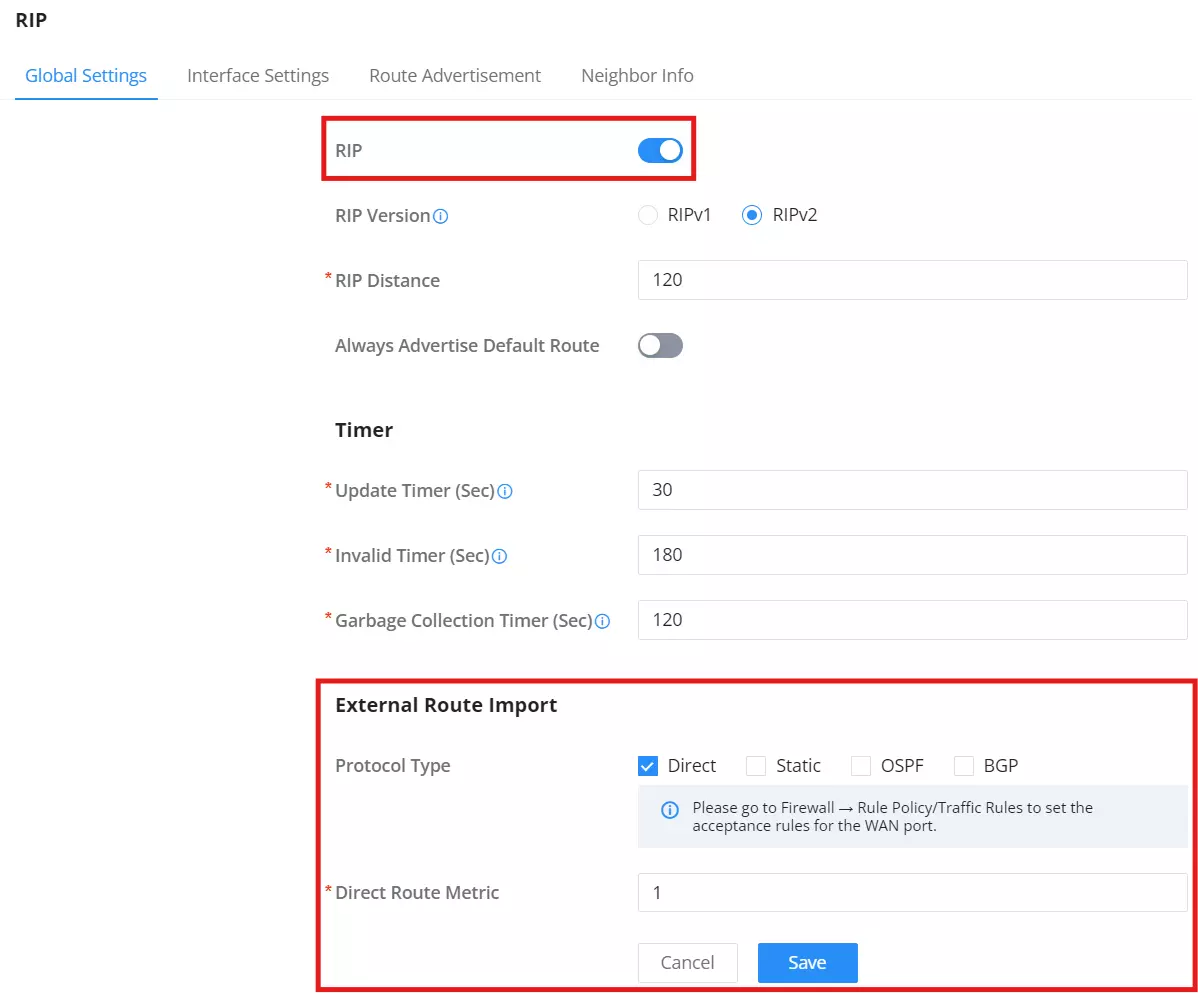Focus the Invalid Timer input field
This screenshot has height=993, width=1198.
point(912,555)
